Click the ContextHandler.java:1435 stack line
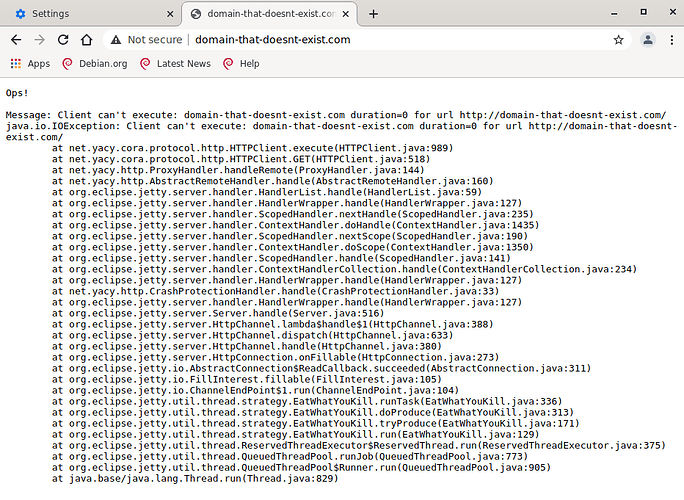This screenshot has height=500, width=684. 296,225
